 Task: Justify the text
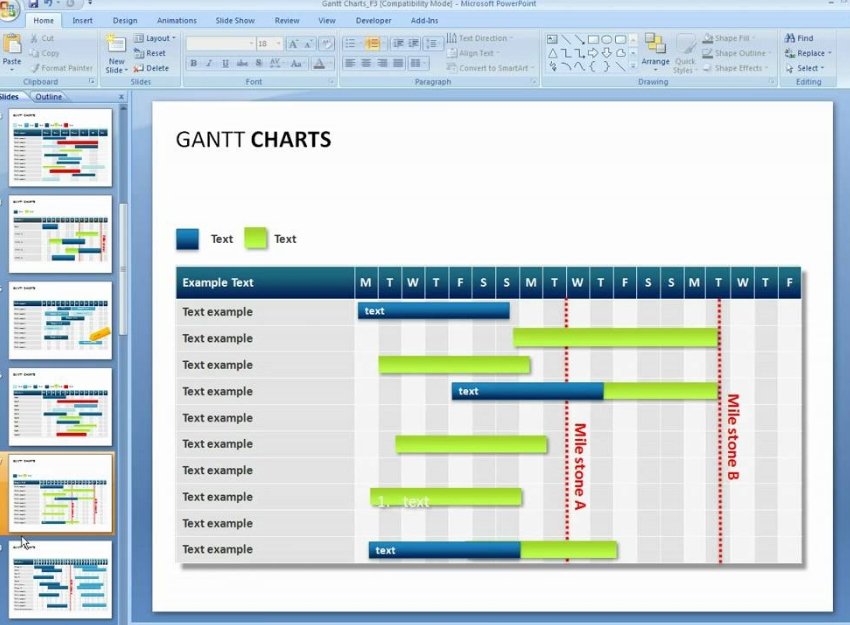pyautogui.click(x=398, y=63)
